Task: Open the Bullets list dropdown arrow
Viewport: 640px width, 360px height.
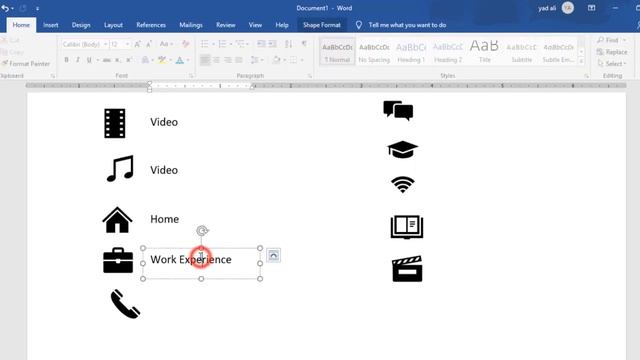Action: point(213,44)
